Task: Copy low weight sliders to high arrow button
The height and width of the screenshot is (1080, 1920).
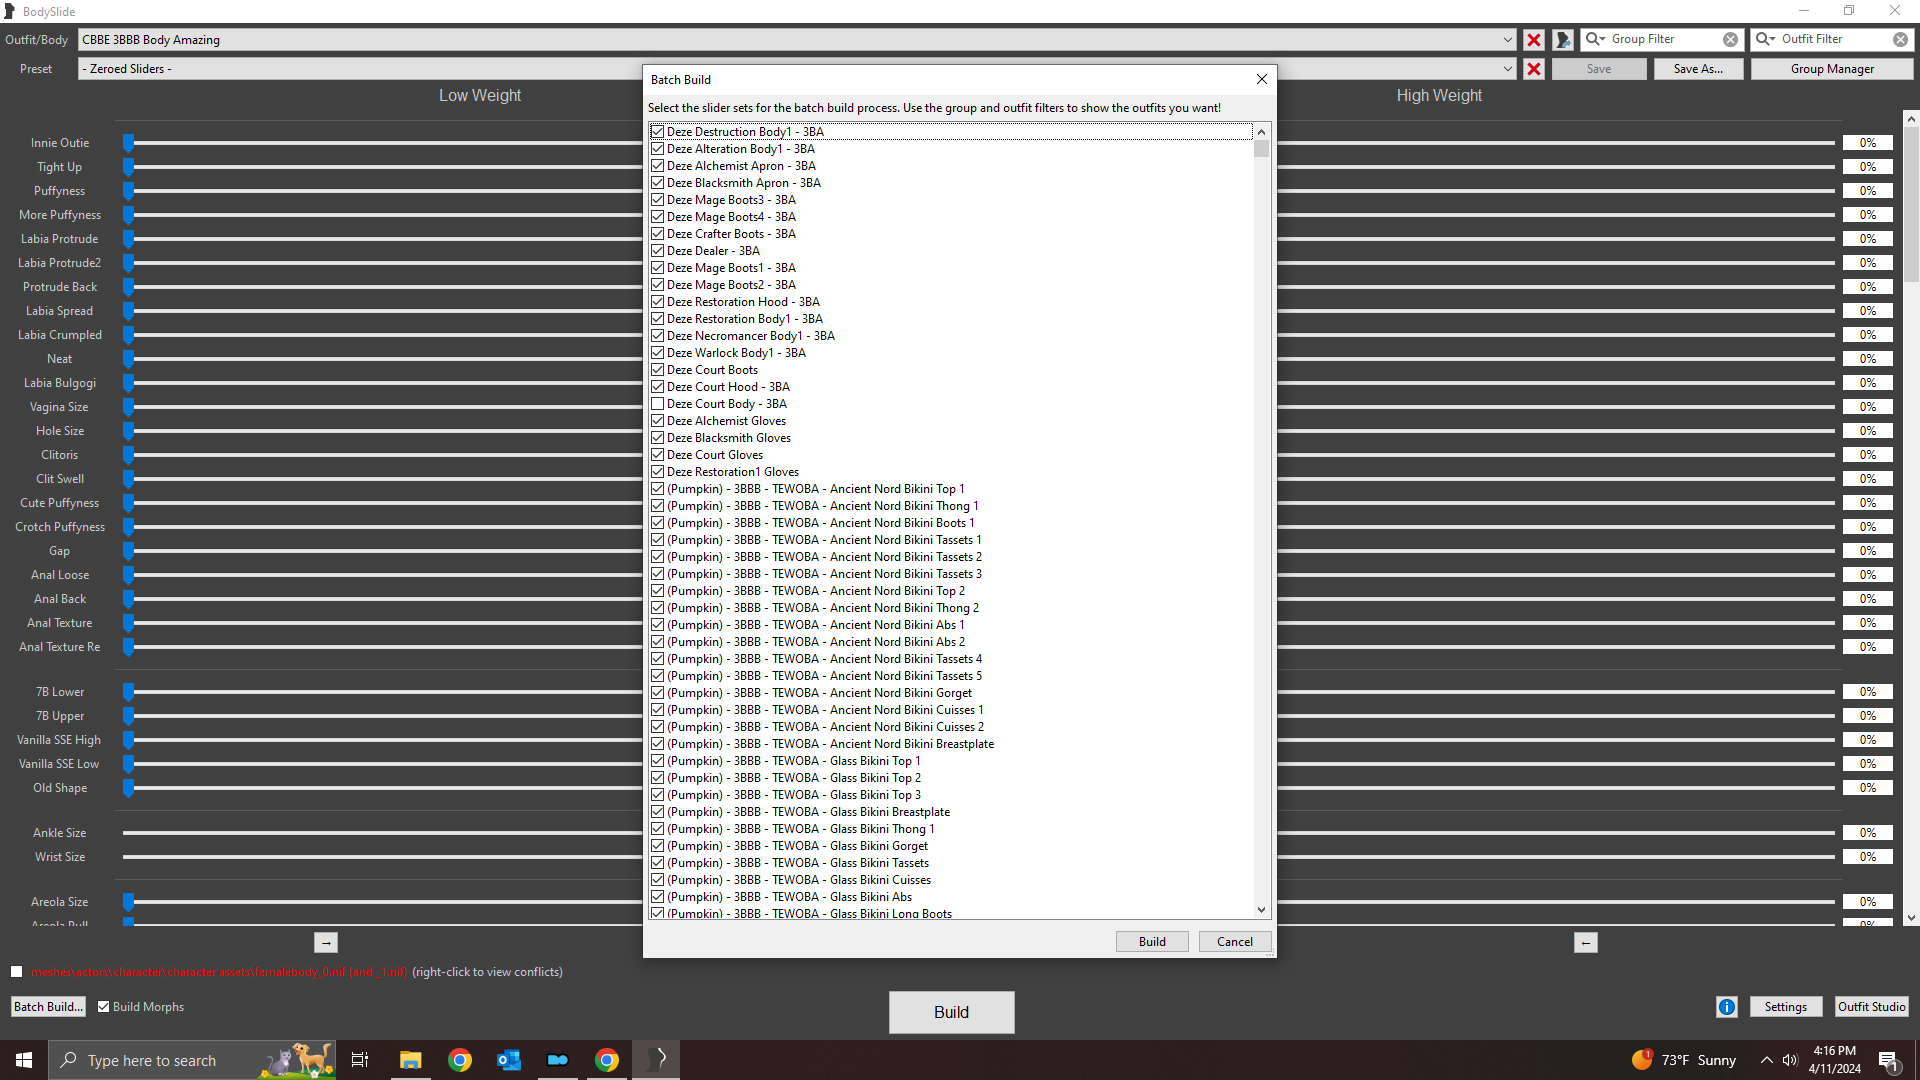Action: tap(326, 942)
